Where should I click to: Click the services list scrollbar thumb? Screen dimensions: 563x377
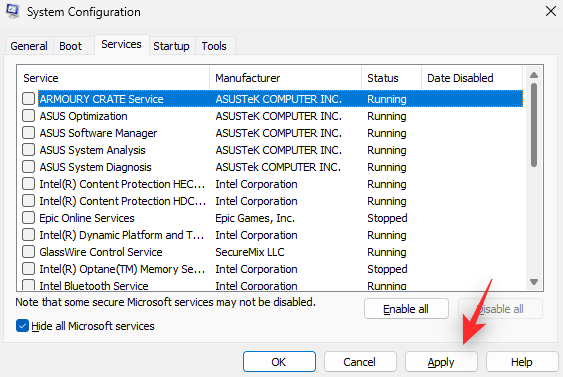pos(534,125)
